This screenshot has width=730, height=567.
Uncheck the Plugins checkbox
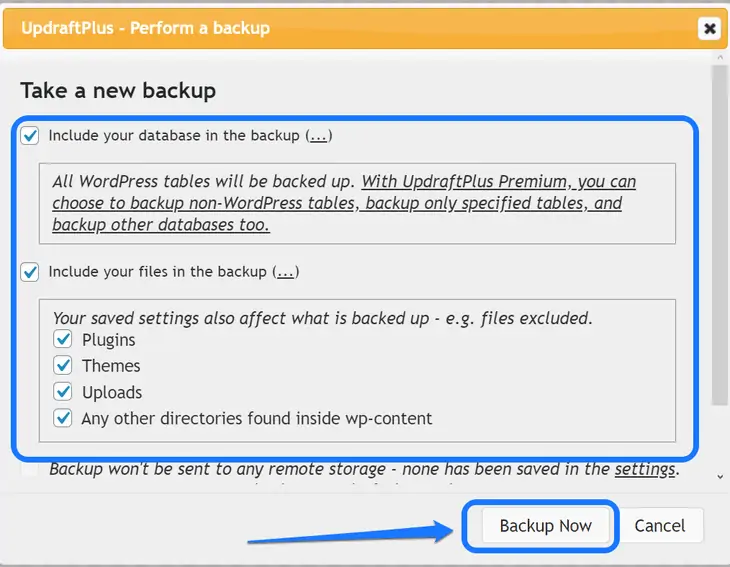tap(63, 340)
